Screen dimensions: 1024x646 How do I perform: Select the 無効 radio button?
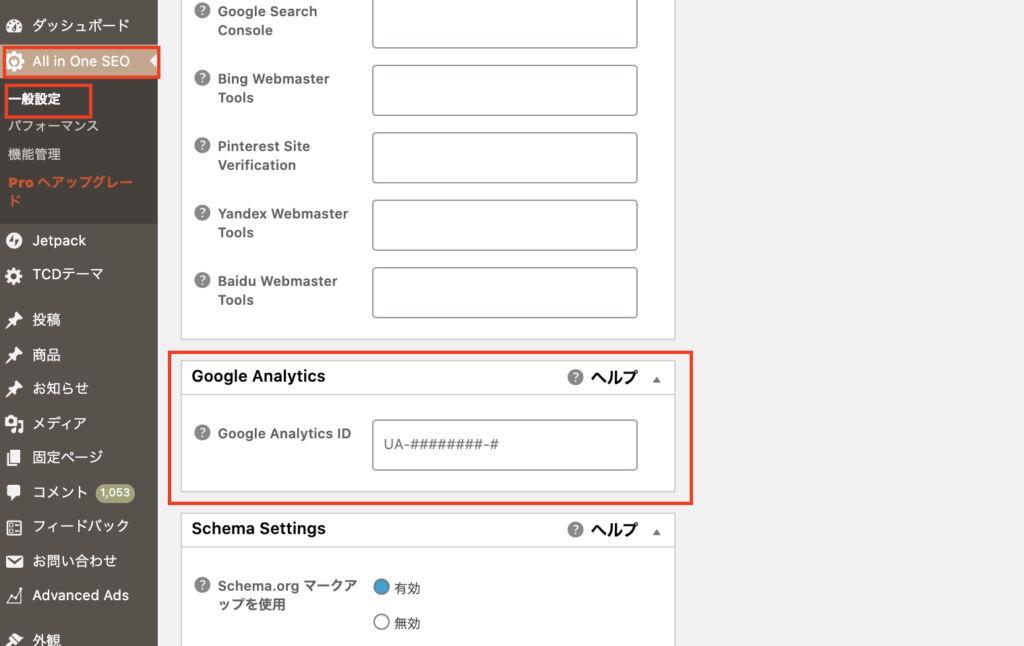[381, 622]
